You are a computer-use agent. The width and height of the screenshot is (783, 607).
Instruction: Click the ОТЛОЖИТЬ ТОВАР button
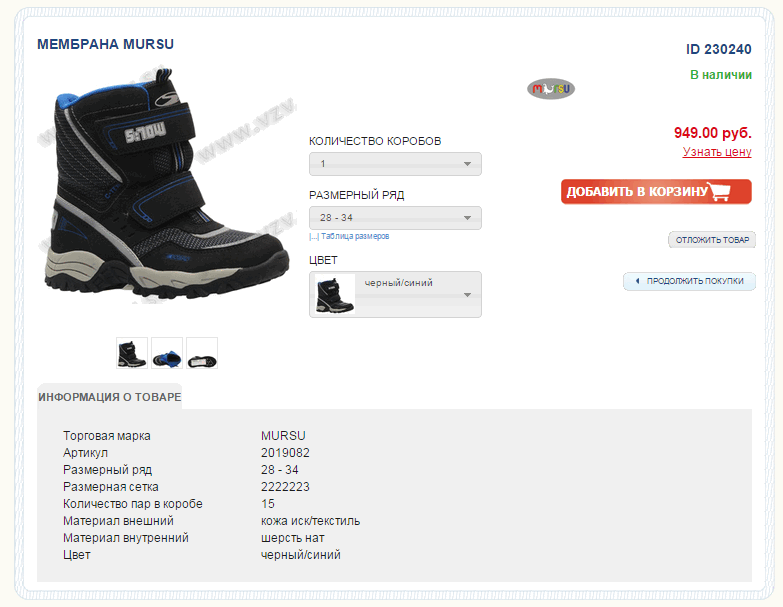[x=712, y=240]
